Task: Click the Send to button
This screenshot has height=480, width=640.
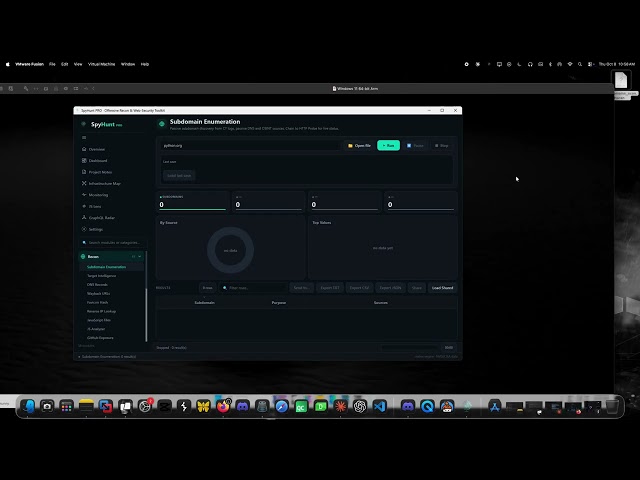Action: (x=301, y=288)
